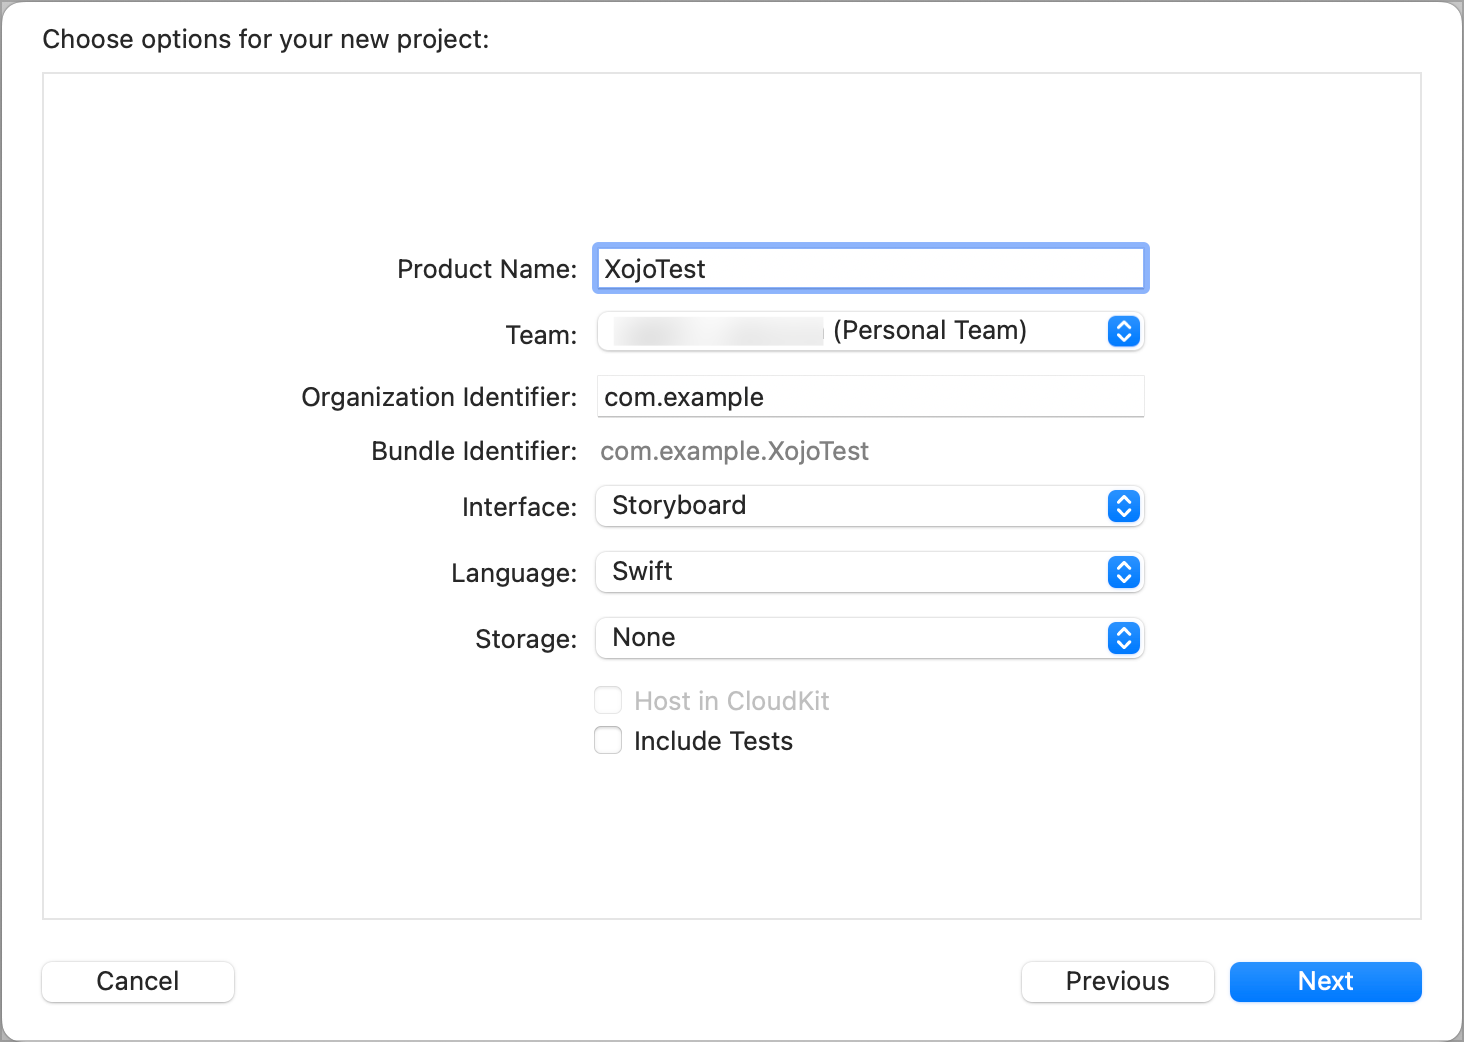Tick the Host in CloudKit checkbox
The height and width of the screenshot is (1042, 1464).
click(608, 701)
